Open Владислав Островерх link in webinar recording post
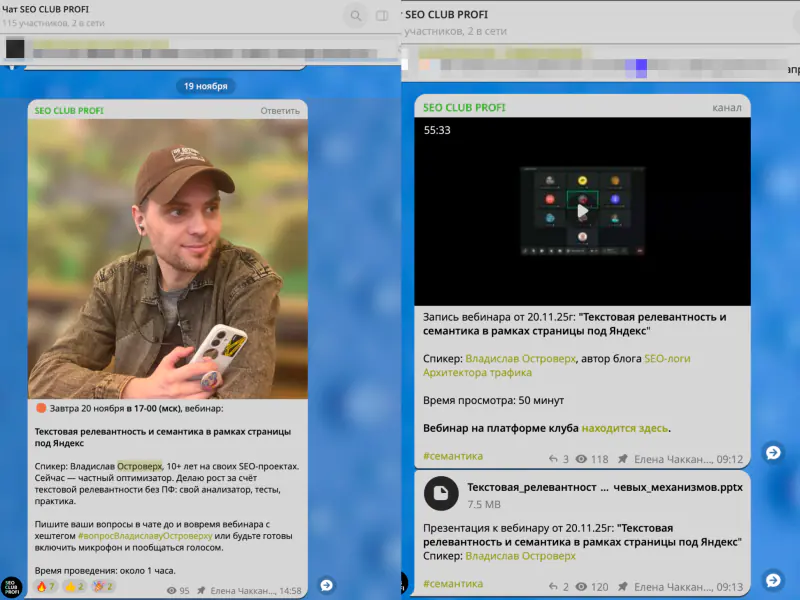Viewport: 800px width, 600px height. [520, 359]
